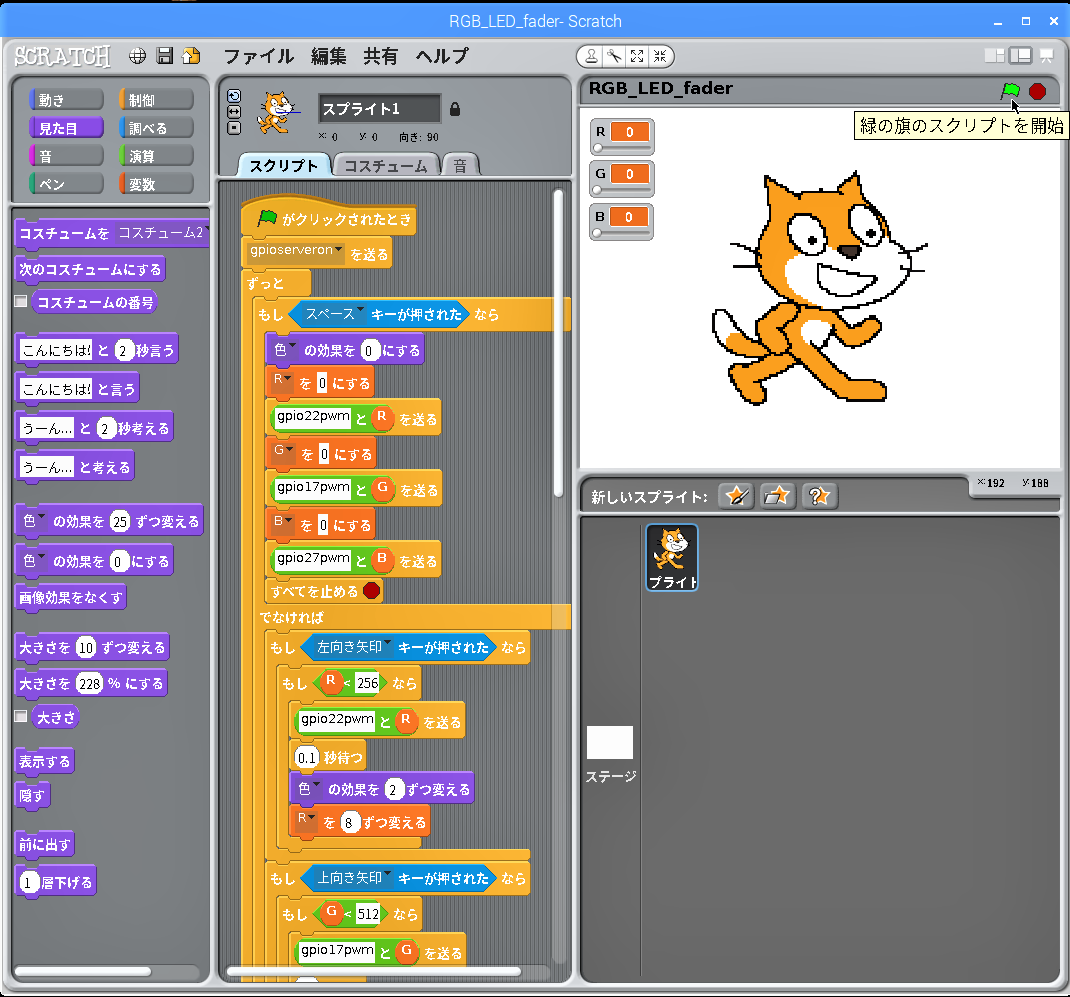Screen dimensions: 1070x997
Task: Click the green flag hat block
Action: 328,218
